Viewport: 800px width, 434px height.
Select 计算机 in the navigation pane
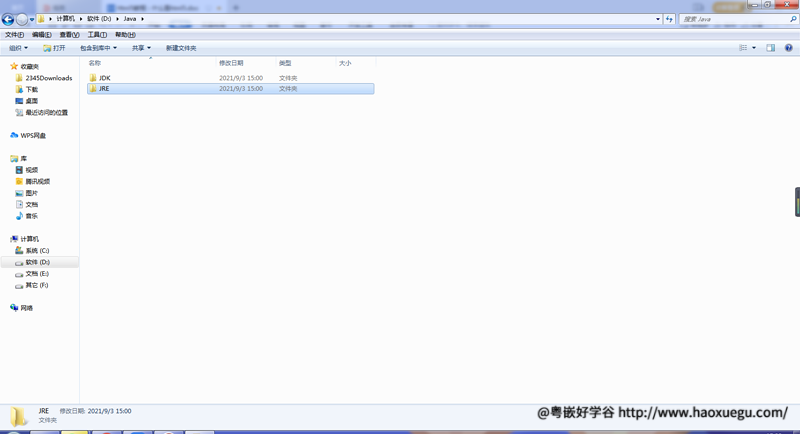(30, 239)
